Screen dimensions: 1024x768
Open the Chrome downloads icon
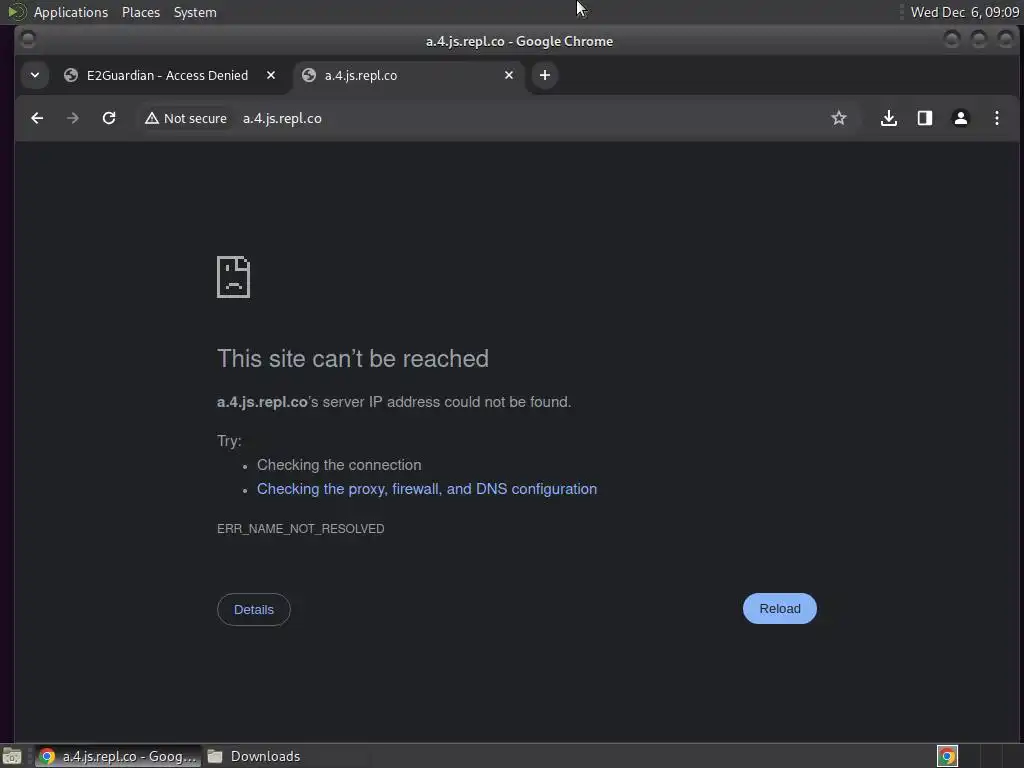pos(888,118)
